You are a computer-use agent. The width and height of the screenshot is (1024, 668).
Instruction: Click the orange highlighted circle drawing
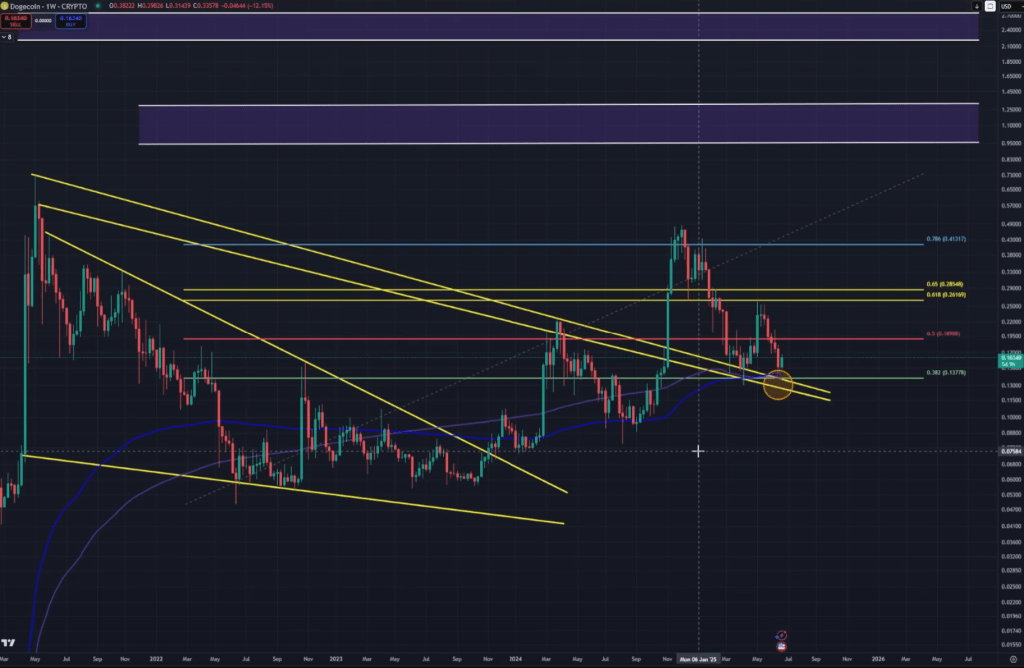pyautogui.click(x=776, y=383)
